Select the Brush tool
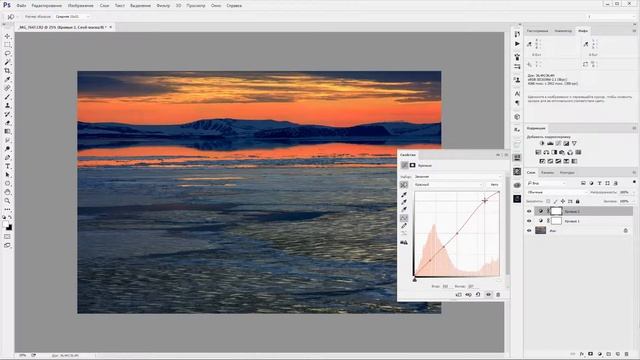The height and width of the screenshot is (360, 640). (7, 97)
